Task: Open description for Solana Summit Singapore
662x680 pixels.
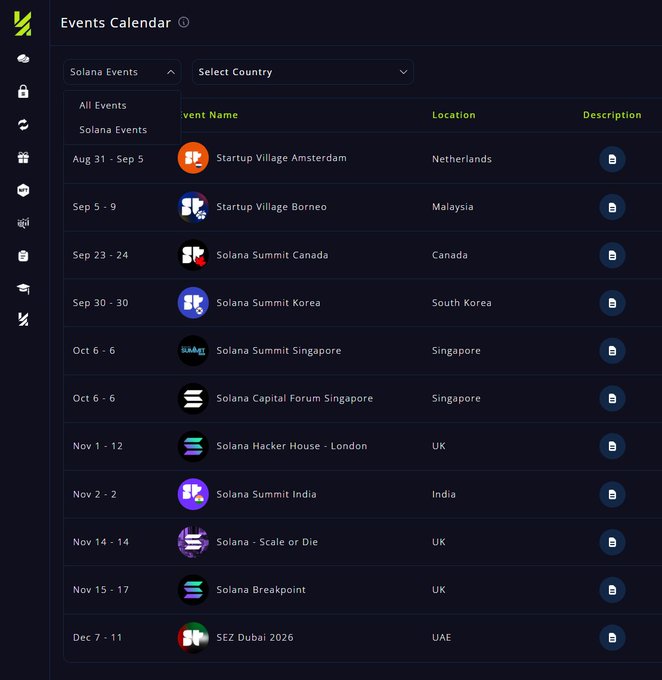Action: (x=612, y=350)
